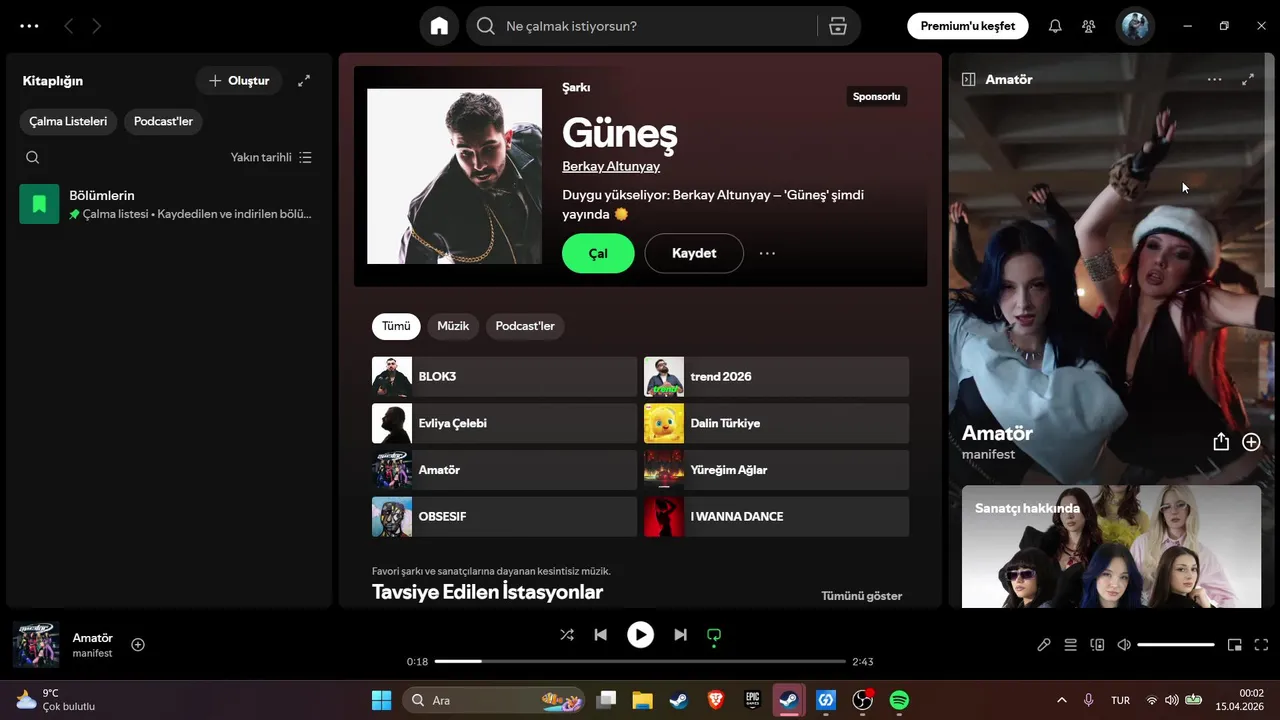1280x720 pixels.
Task: Click Premium'u keşfet button
Action: [968, 26]
